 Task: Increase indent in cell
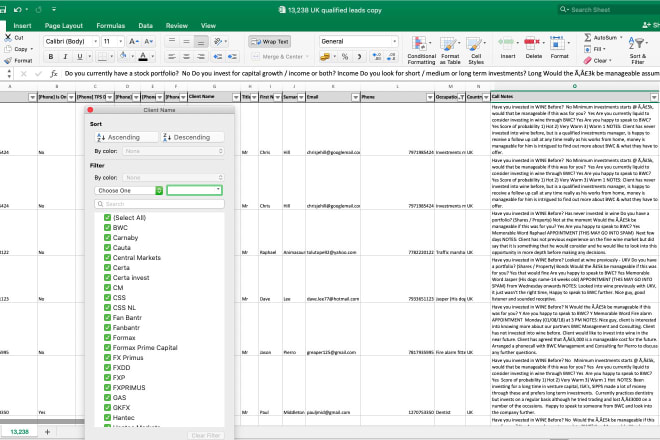[x=232, y=56]
